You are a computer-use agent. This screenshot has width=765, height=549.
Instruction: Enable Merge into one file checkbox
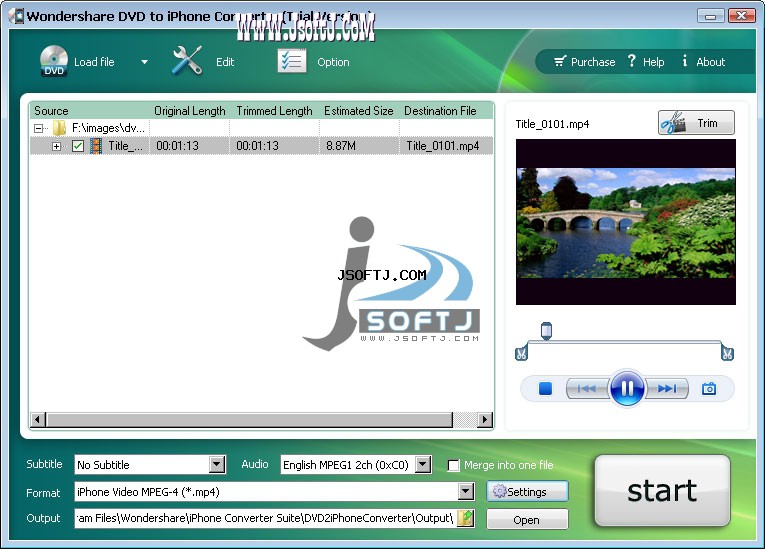click(453, 466)
